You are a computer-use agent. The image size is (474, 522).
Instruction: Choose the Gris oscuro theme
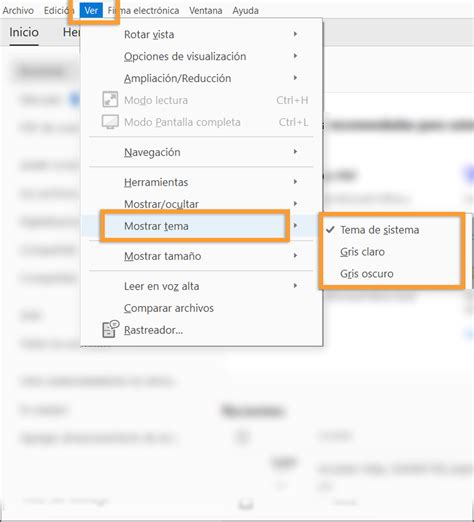367,274
